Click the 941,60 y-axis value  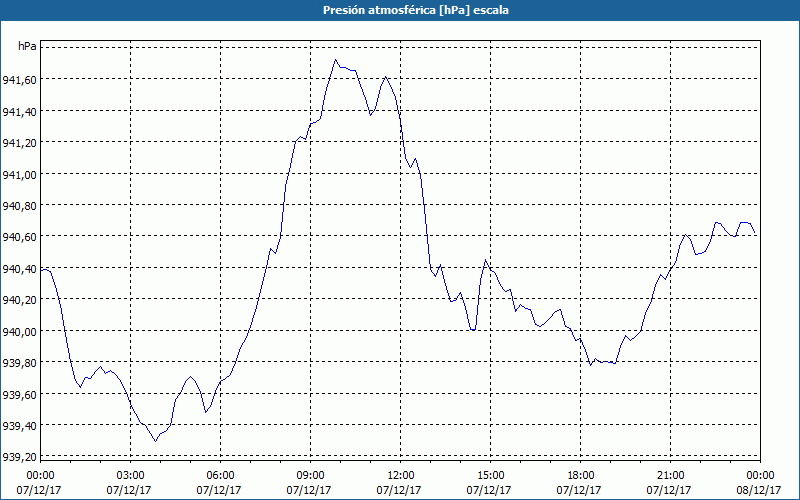click(x=19, y=80)
